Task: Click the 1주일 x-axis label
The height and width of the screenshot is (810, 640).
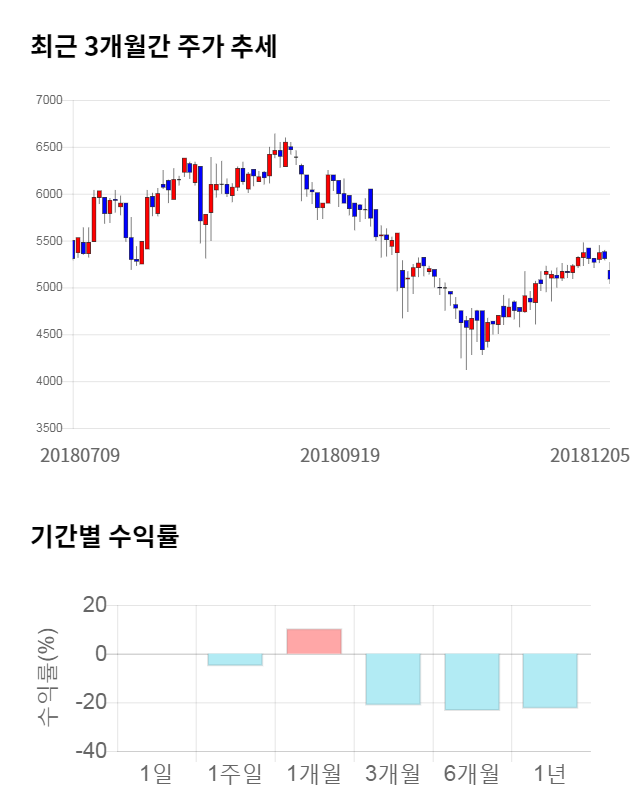Action: pos(235,773)
